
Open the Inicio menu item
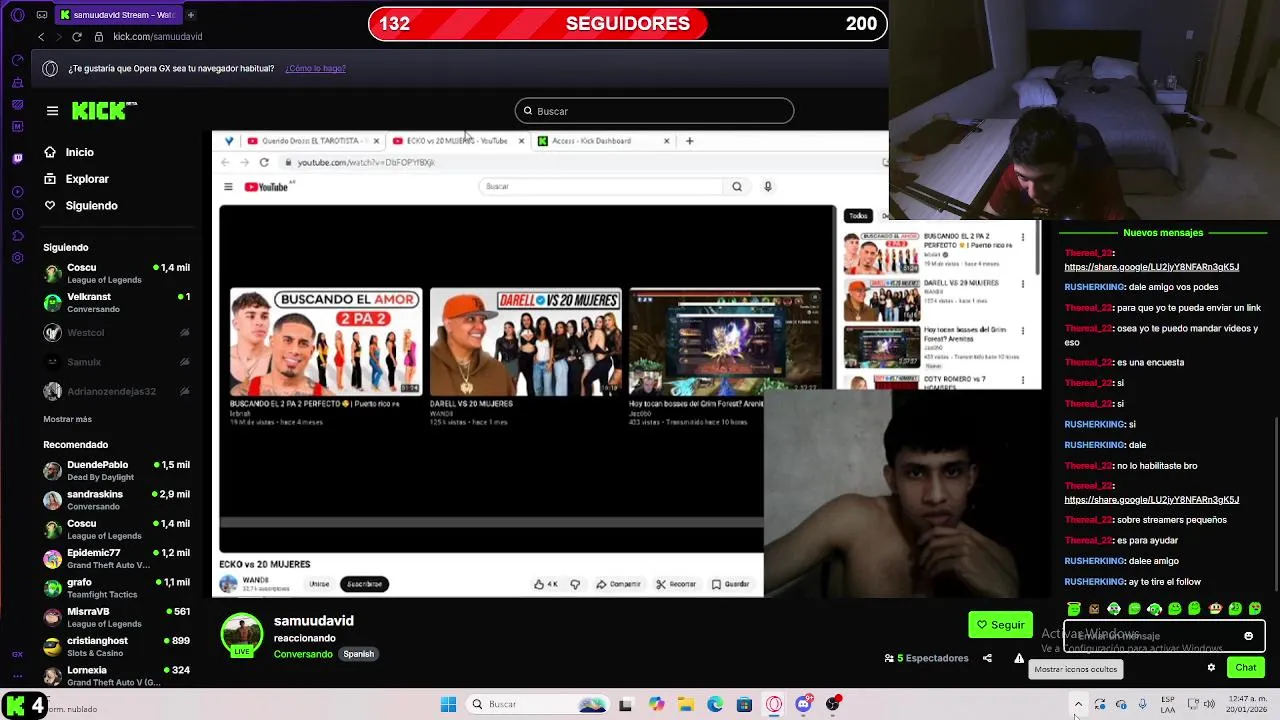click(69, 152)
